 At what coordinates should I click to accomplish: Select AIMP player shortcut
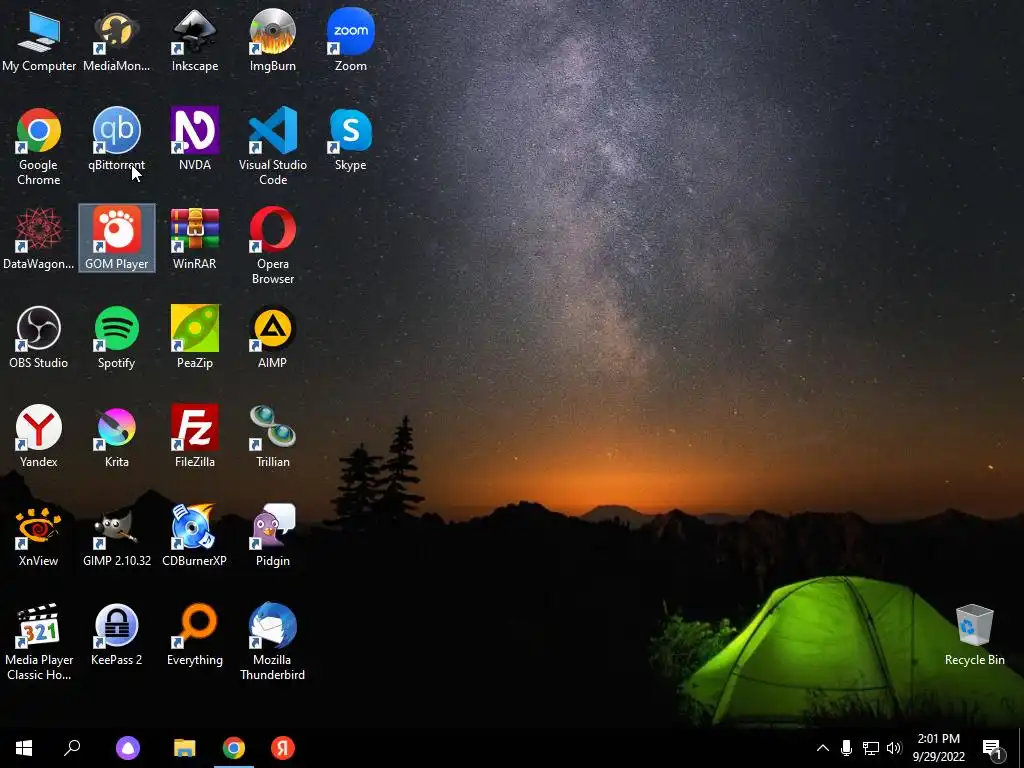tap(272, 338)
